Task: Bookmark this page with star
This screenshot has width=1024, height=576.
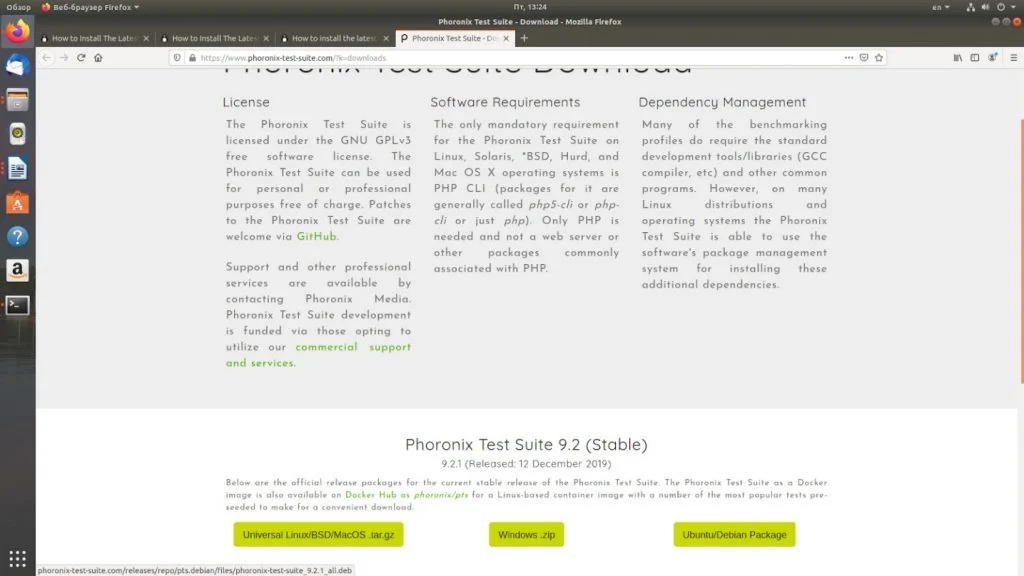Action: point(879,57)
